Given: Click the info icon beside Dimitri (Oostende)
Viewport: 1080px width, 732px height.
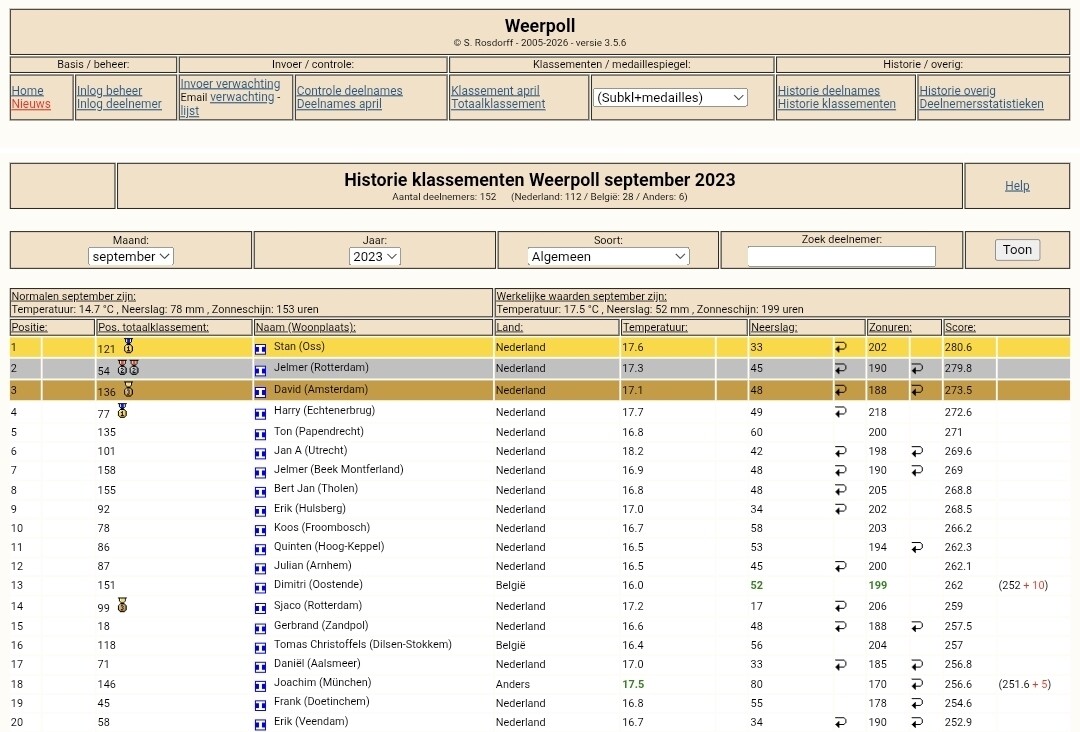Looking at the screenshot, I should pyautogui.click(x=260, y=587).
